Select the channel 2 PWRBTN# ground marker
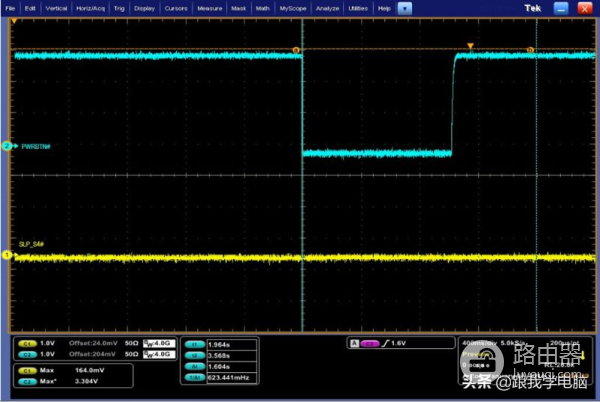This screenshot has width=600, height=402. (7, 146)
